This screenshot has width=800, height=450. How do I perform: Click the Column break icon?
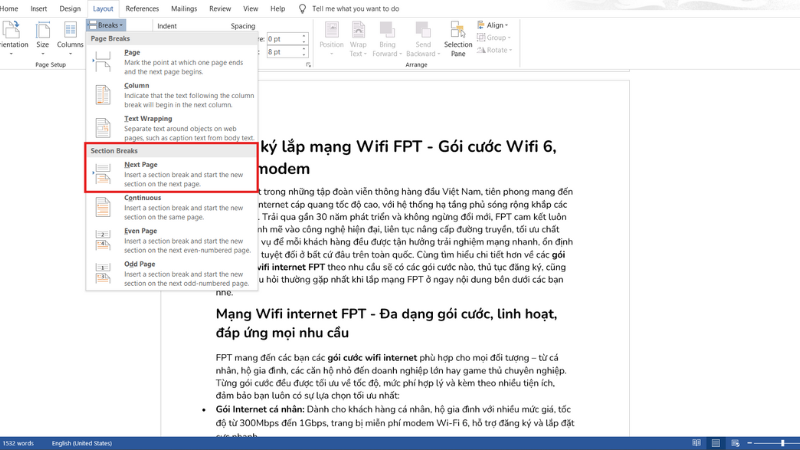103,95
